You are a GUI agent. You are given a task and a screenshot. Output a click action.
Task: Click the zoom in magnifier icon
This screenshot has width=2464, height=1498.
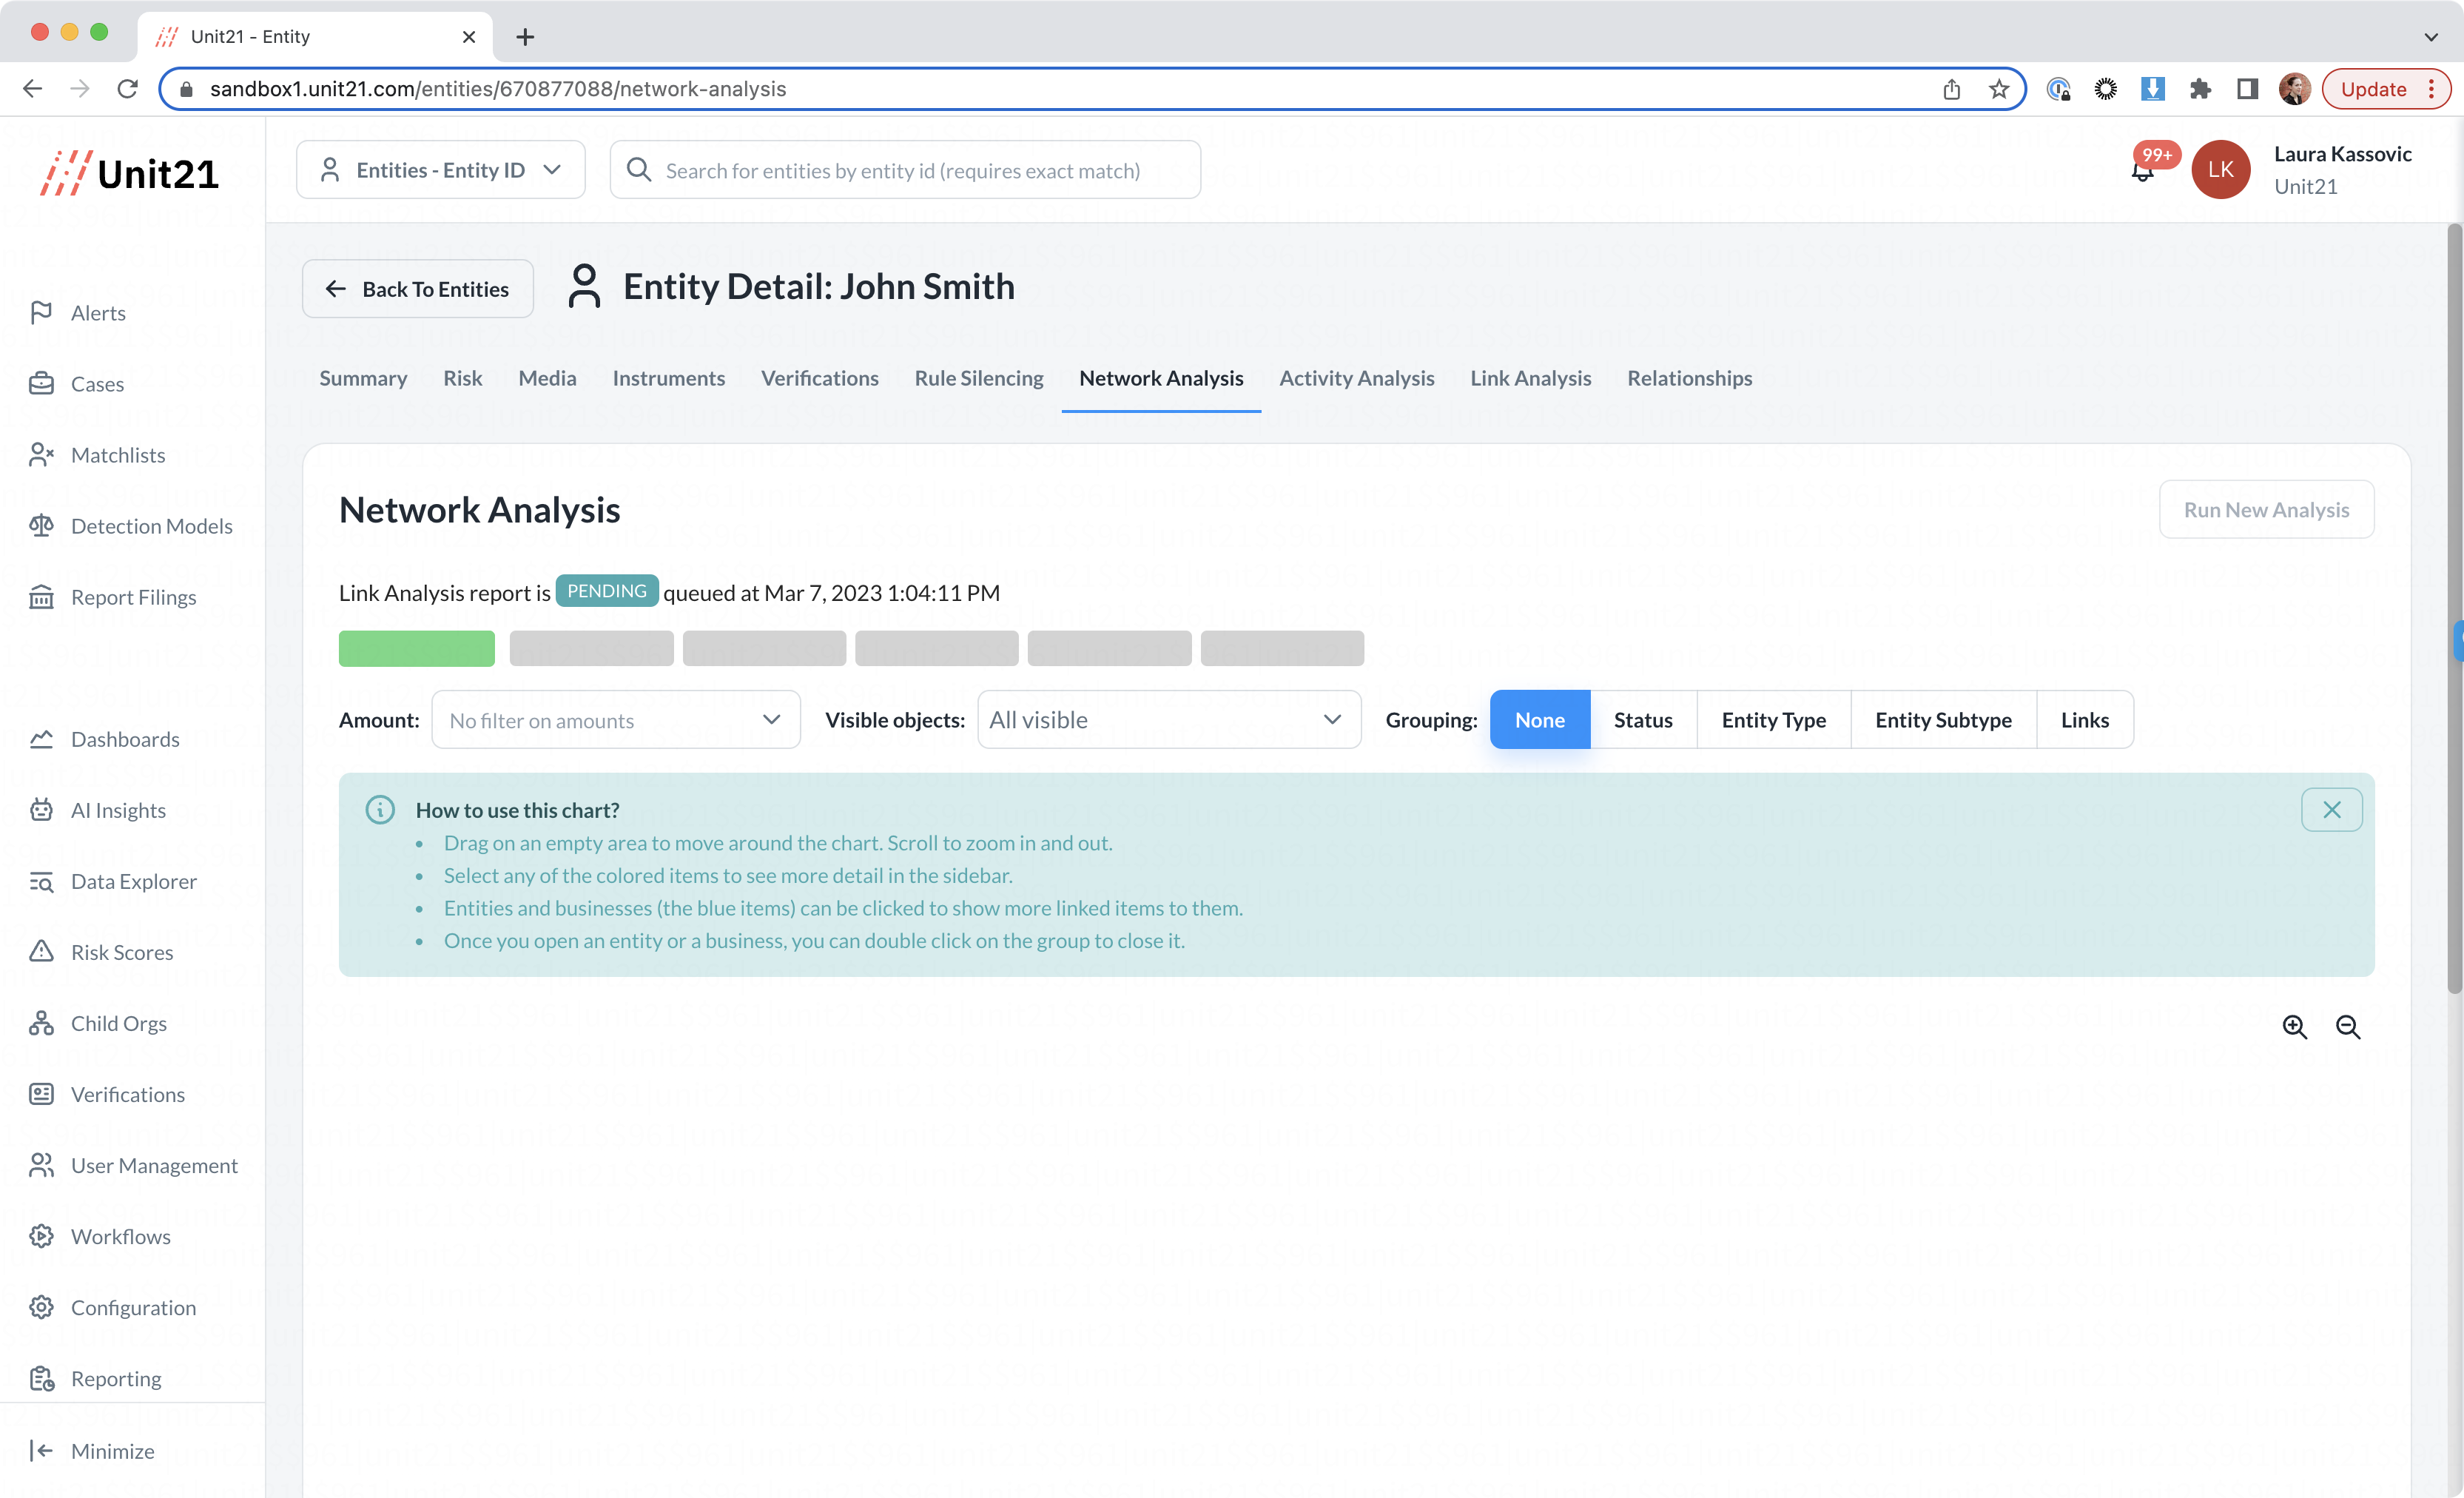2294,1027
